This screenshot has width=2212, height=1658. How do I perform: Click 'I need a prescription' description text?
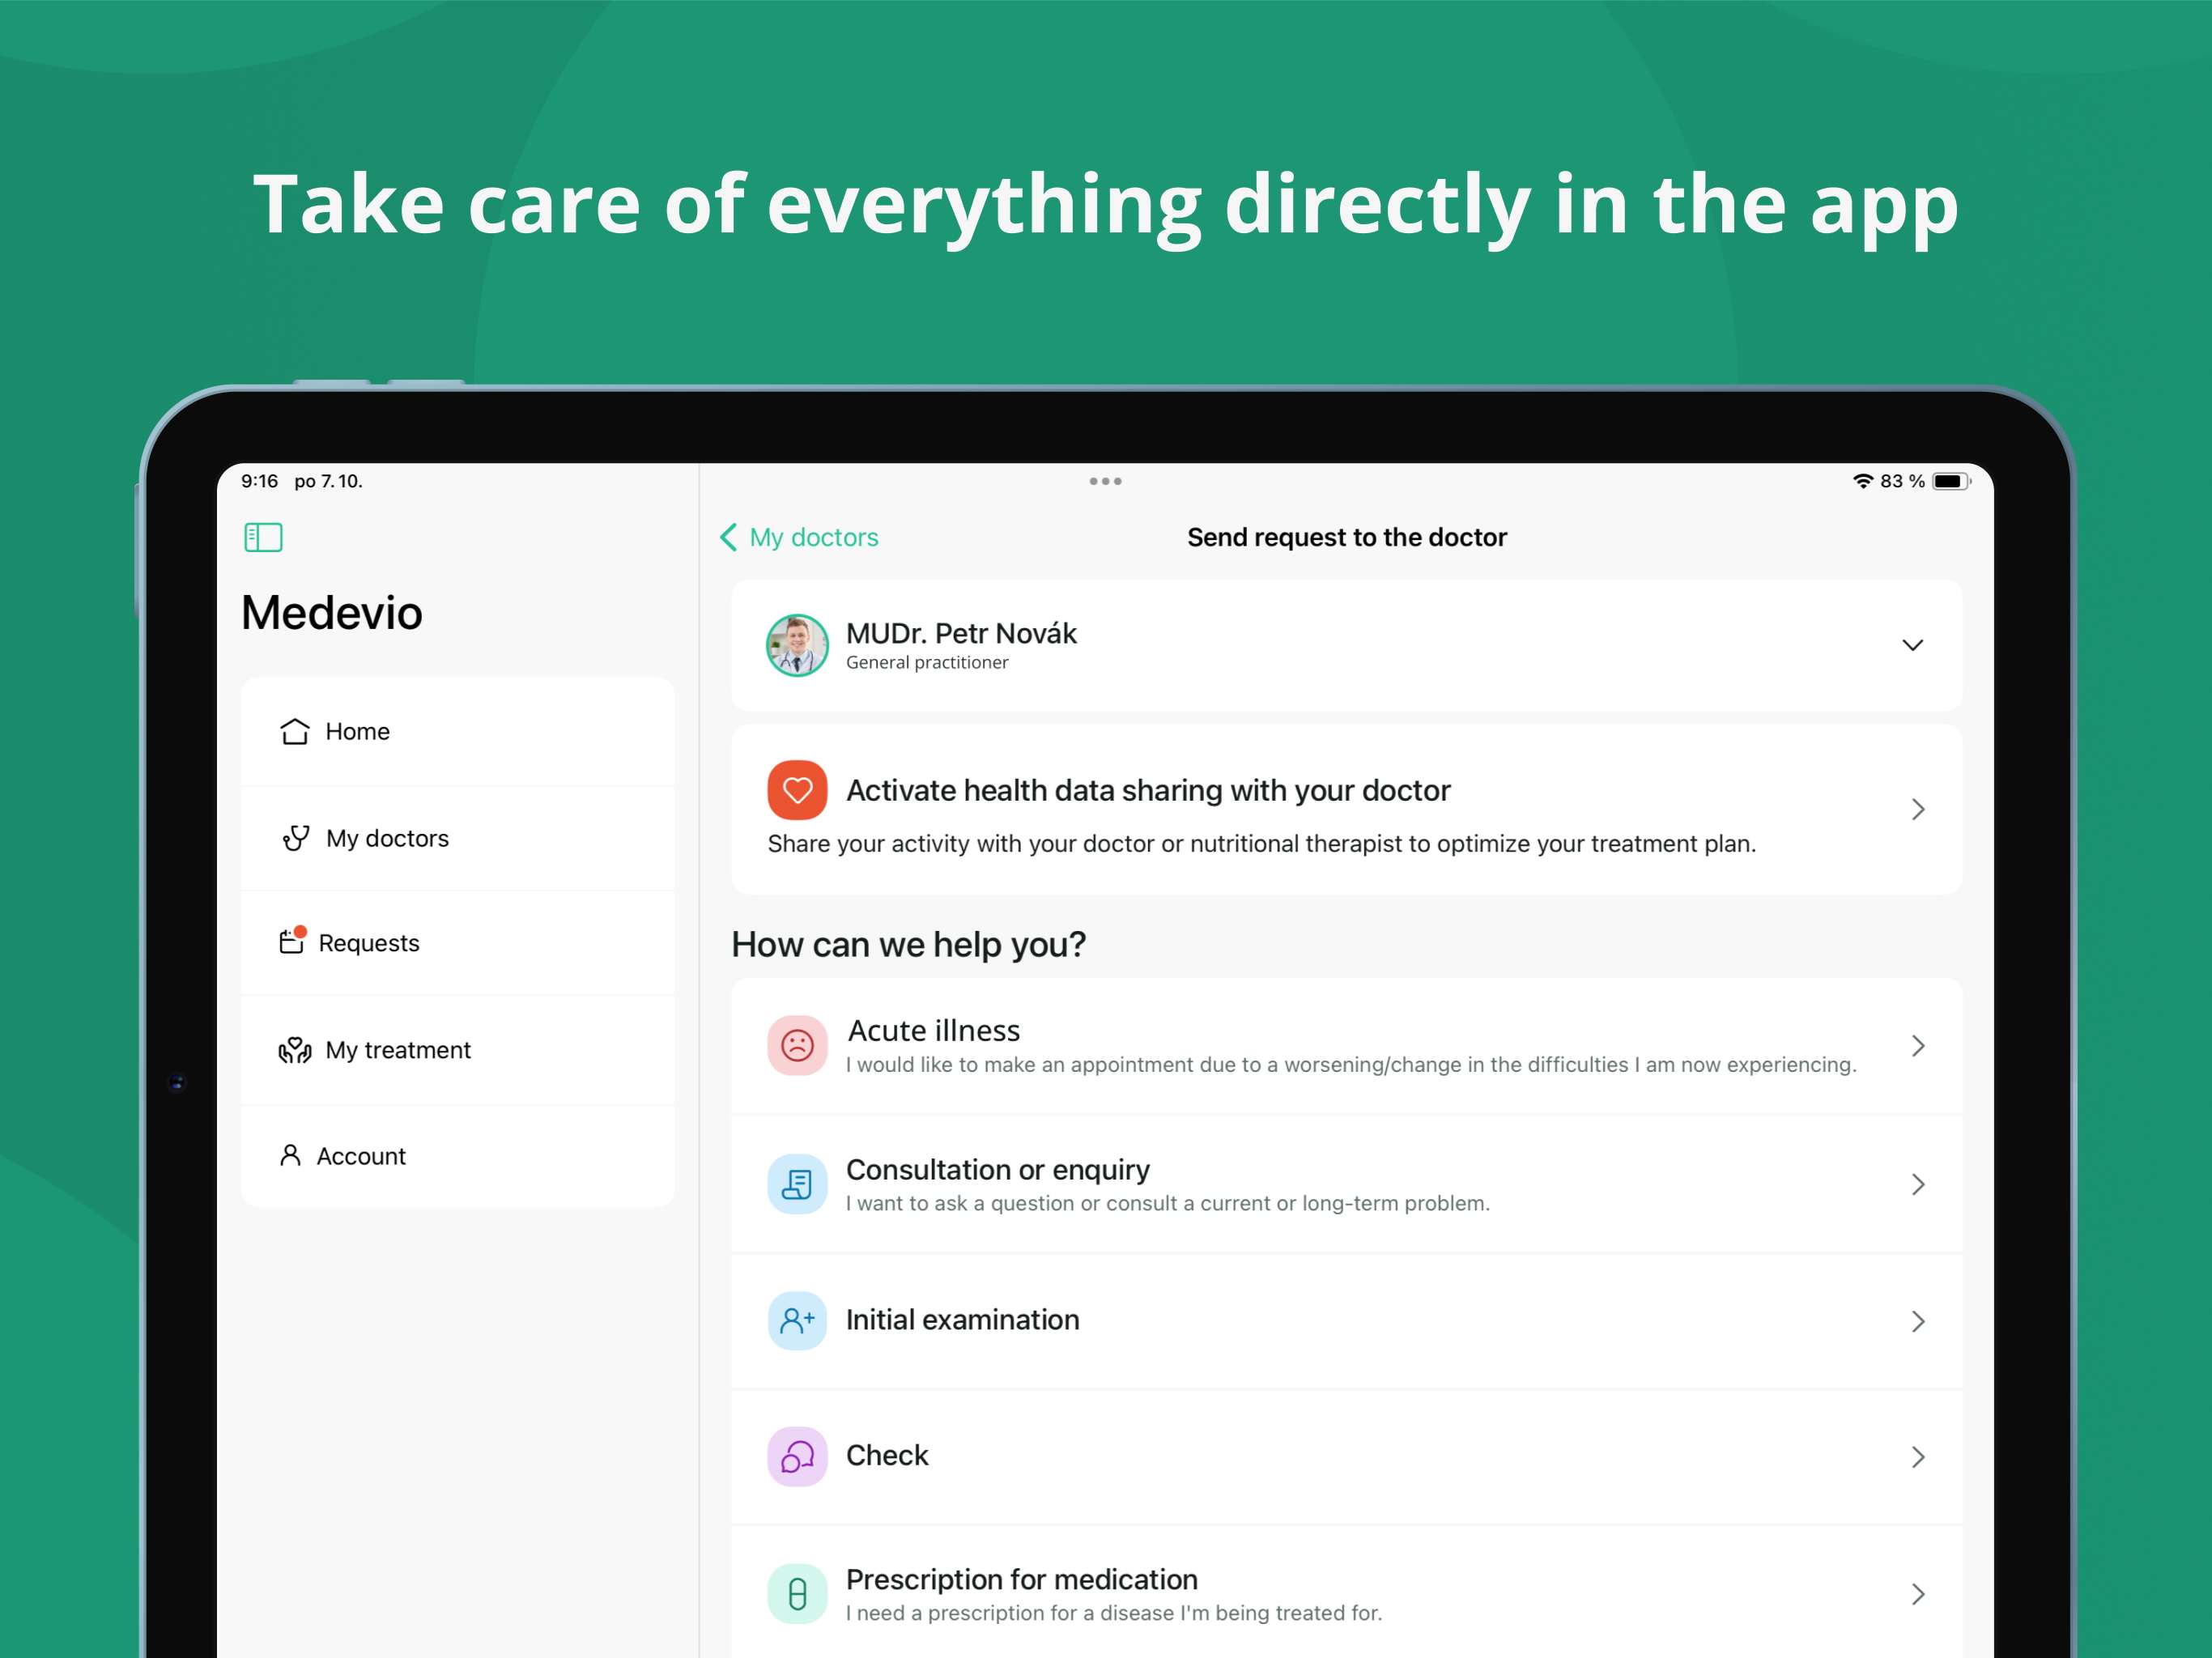pos(1113,1613)
